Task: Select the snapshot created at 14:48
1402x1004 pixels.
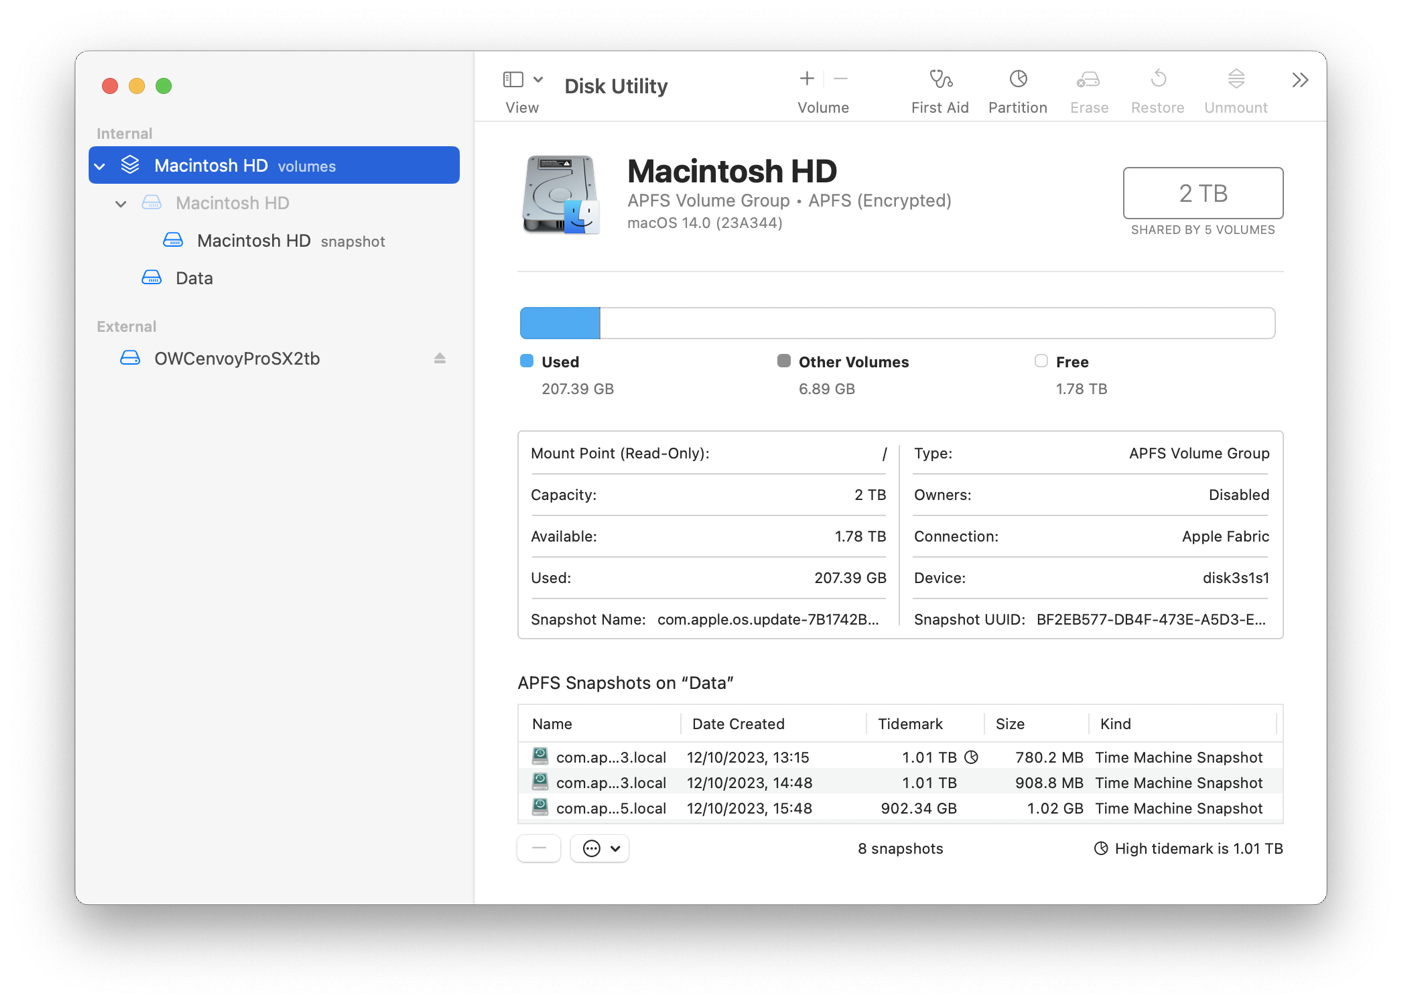Action: [x=749, y=783]
